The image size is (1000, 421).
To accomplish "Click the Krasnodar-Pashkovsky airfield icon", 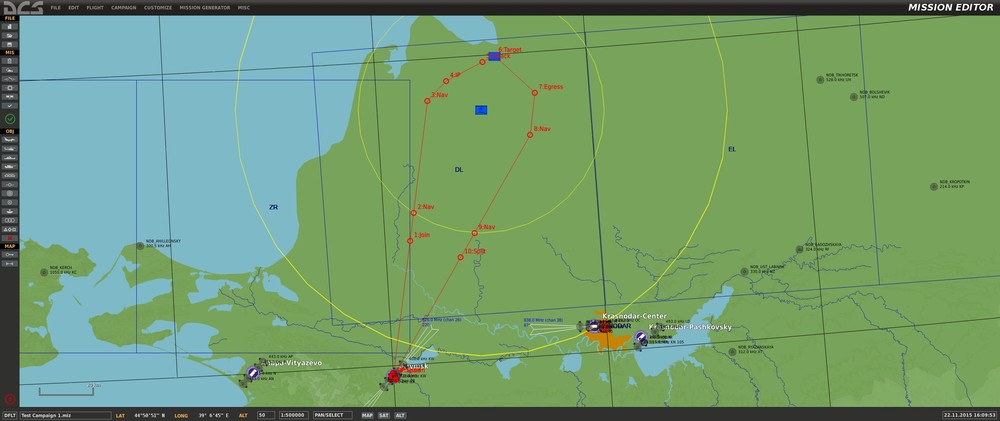I will pyautogui.click(x=641, y=337).
